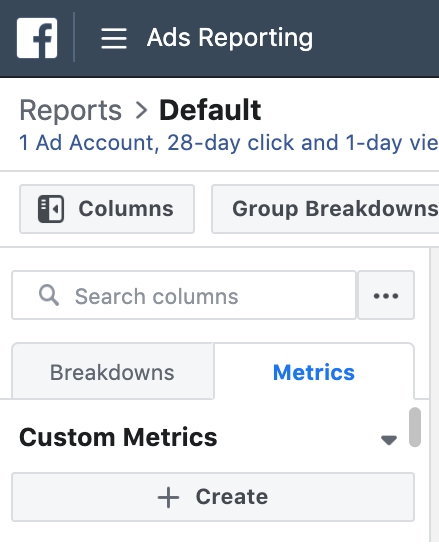Image resolution: width=439 pixels, height=549 pixels.
Task: Click the Facebook logo icon
Action: tap(37, 38)
